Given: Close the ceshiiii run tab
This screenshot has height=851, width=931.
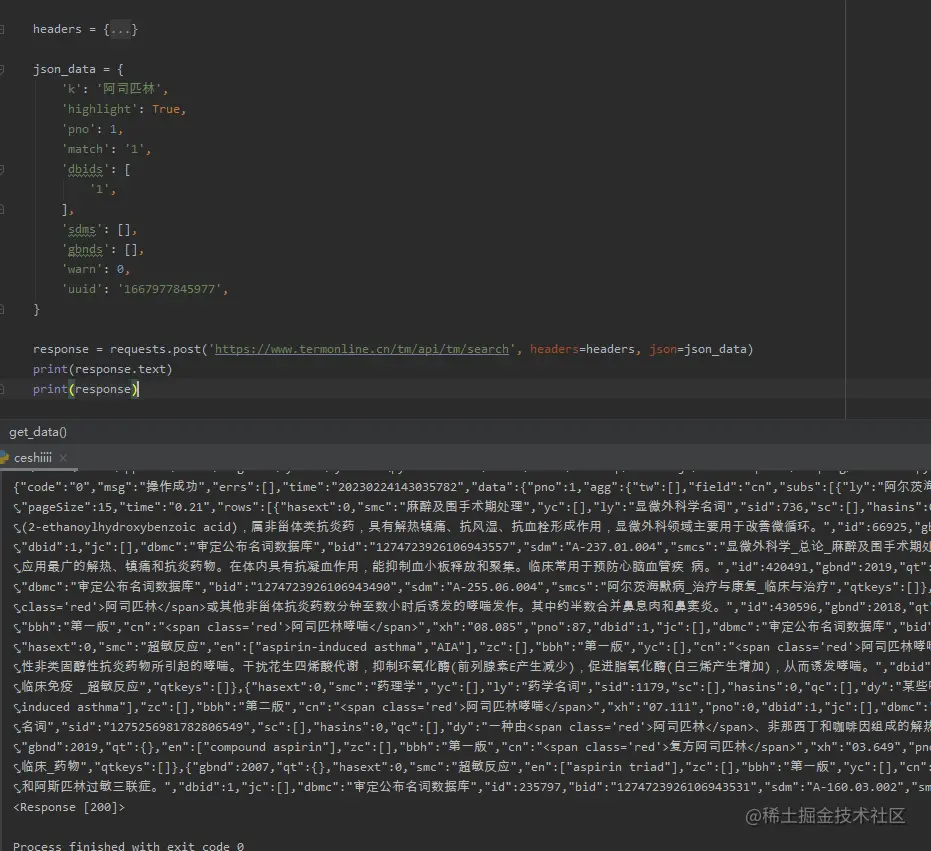Looking at the screenshot, I should click(x=63, y=458).
